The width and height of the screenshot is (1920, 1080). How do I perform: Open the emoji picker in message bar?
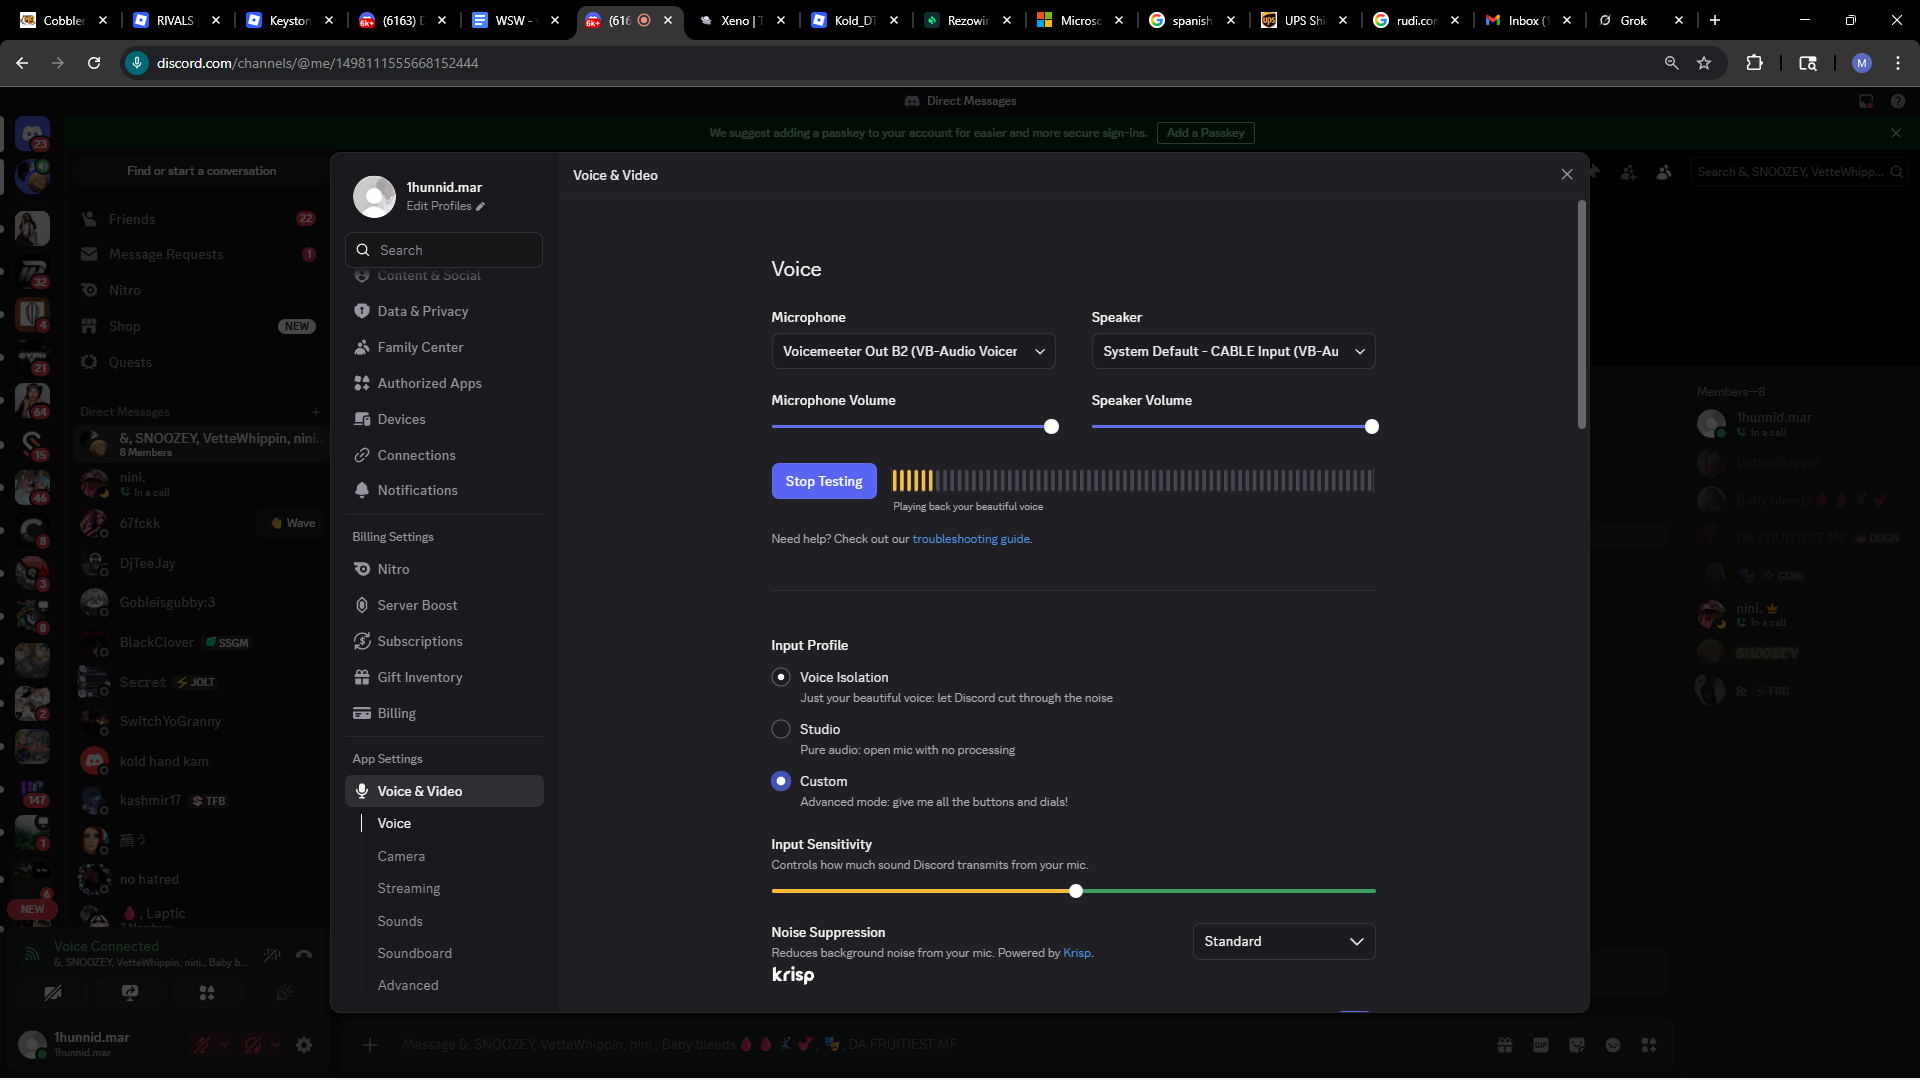pyautogui.click(x=1613, y=1045)
